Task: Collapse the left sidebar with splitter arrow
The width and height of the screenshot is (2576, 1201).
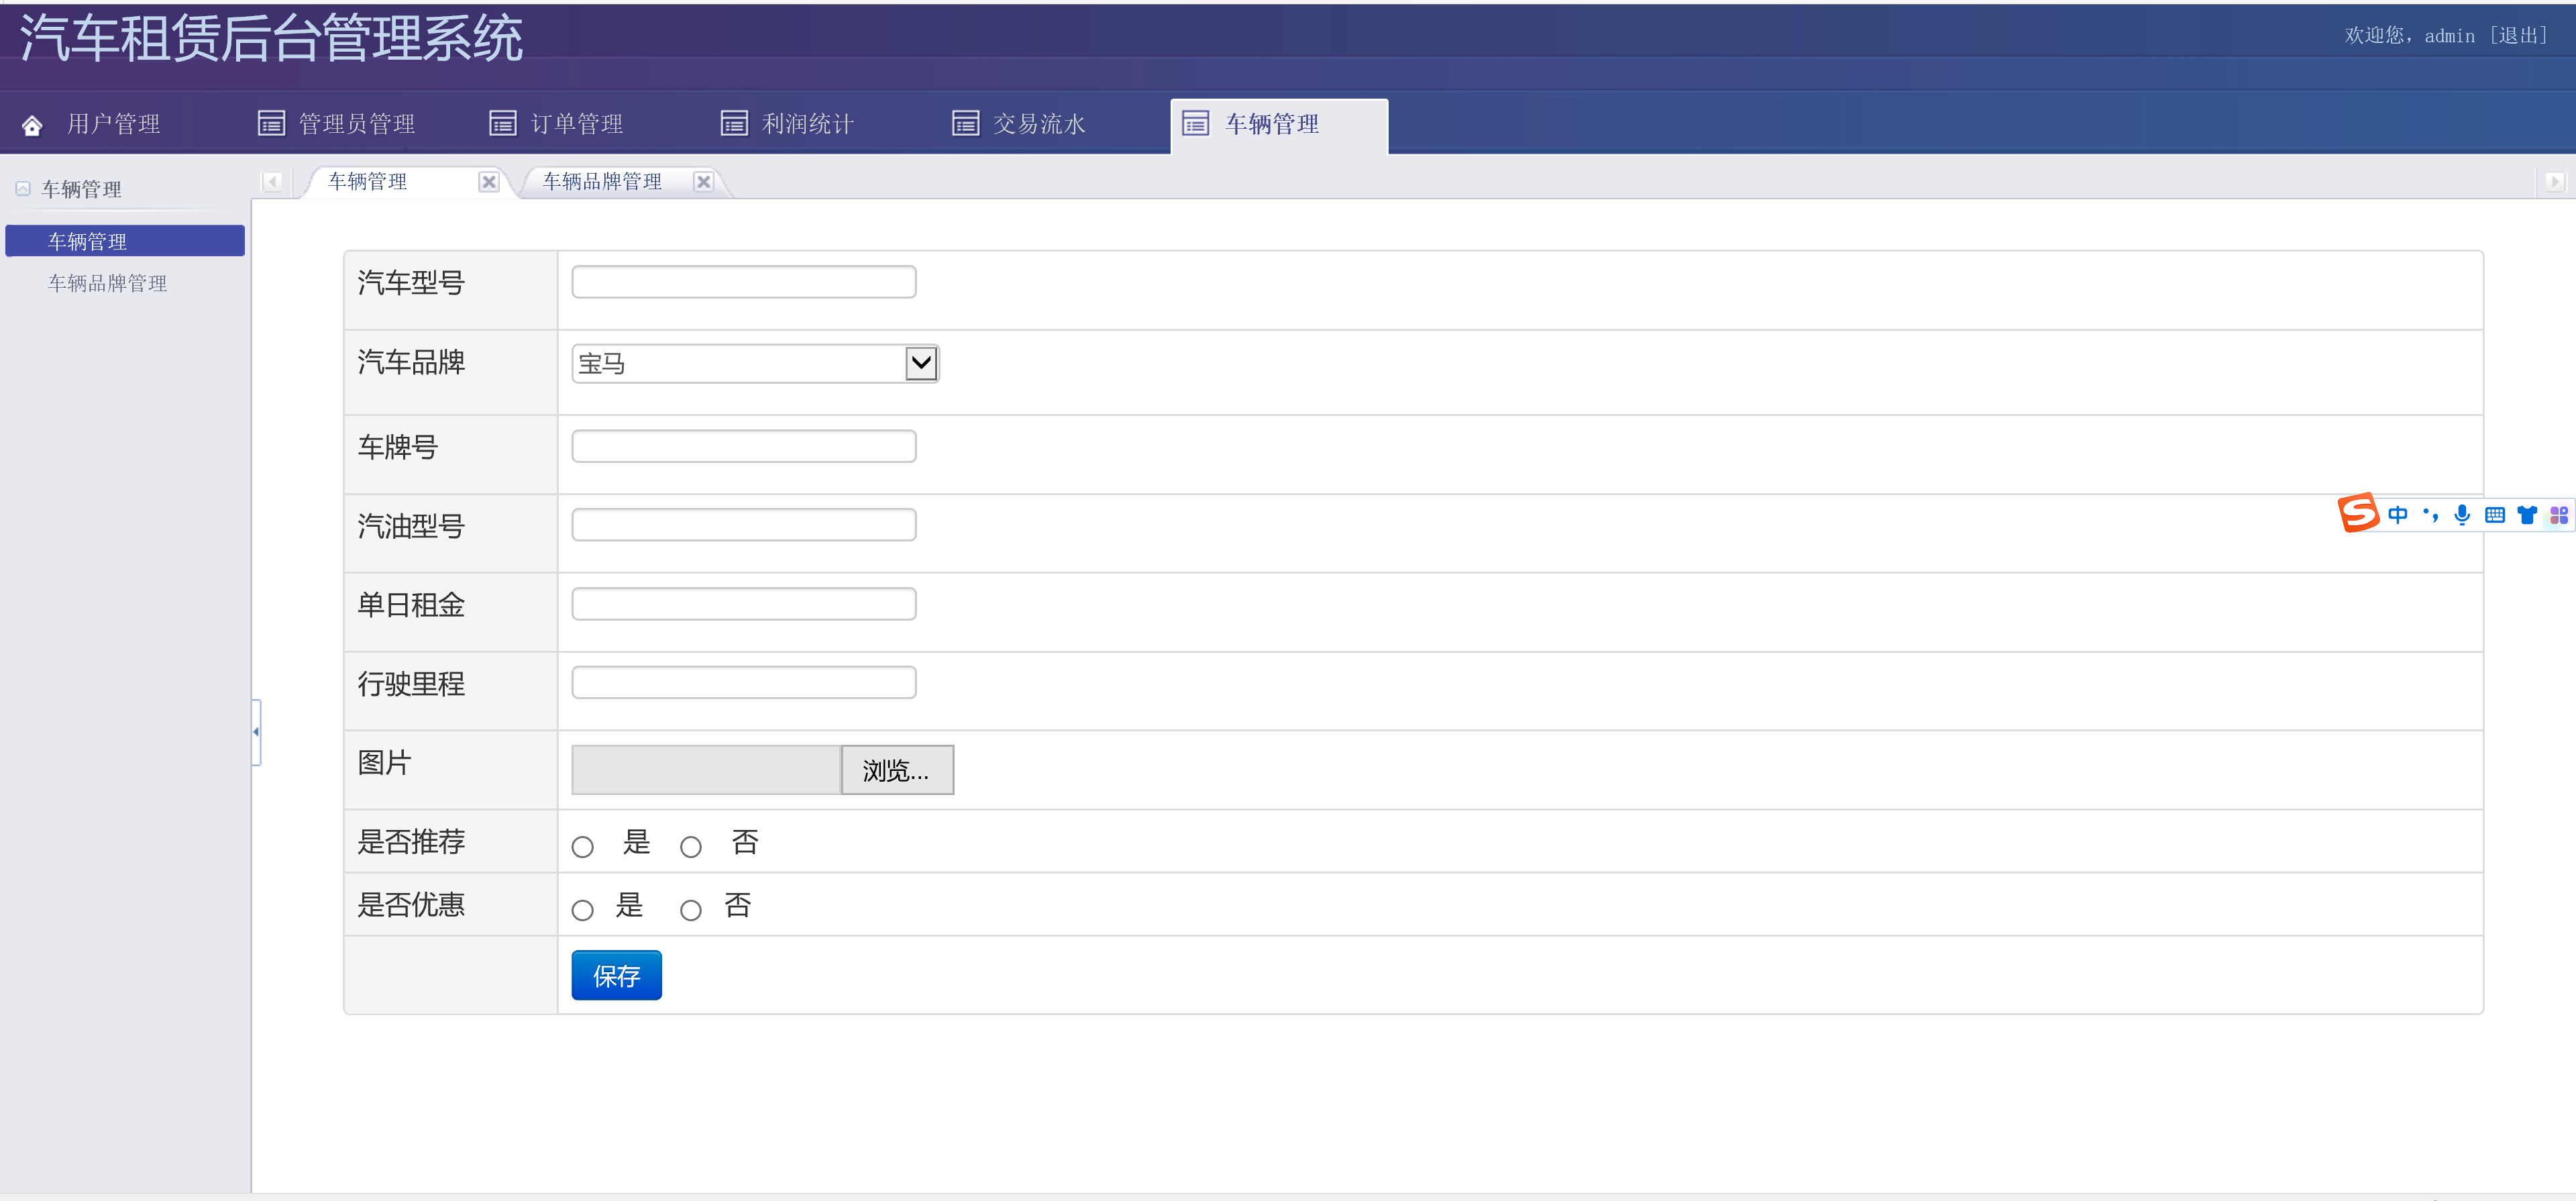Action: point(256,732)
